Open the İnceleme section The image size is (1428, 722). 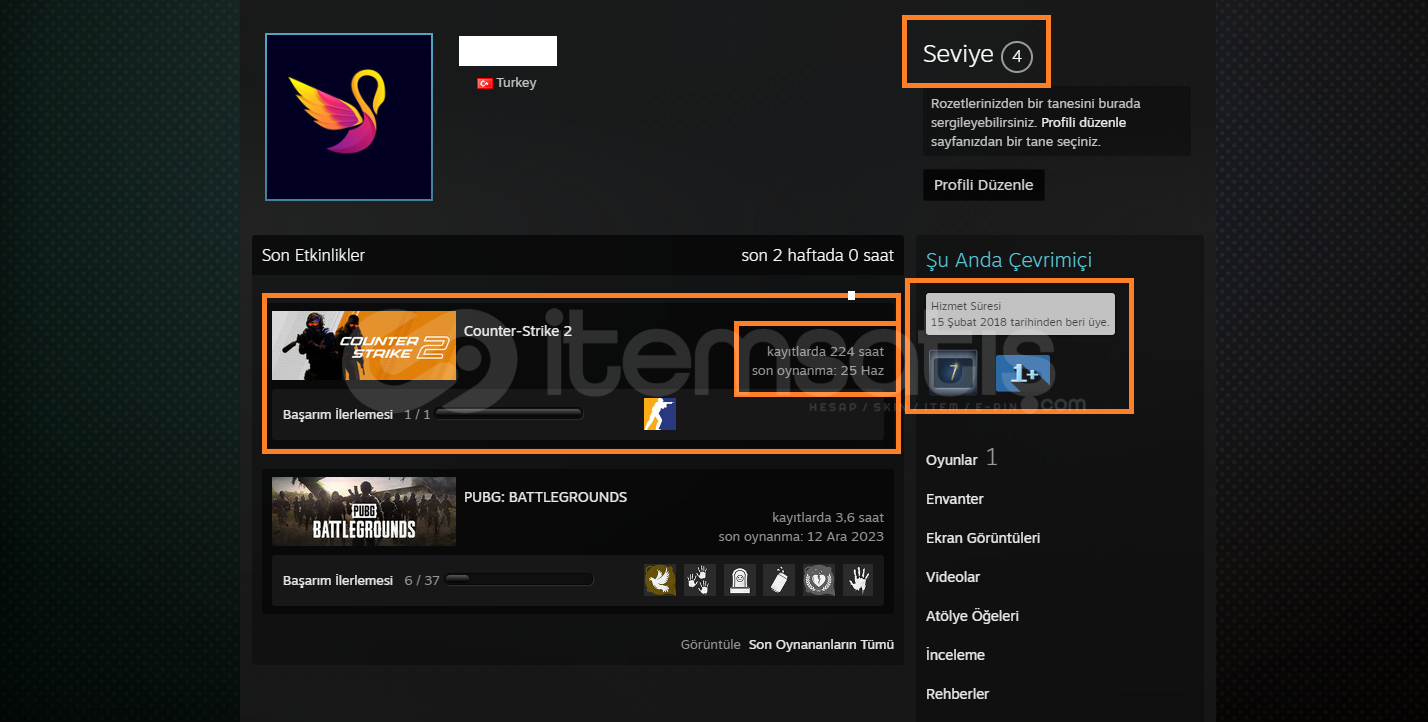click(x=955, y=655)
